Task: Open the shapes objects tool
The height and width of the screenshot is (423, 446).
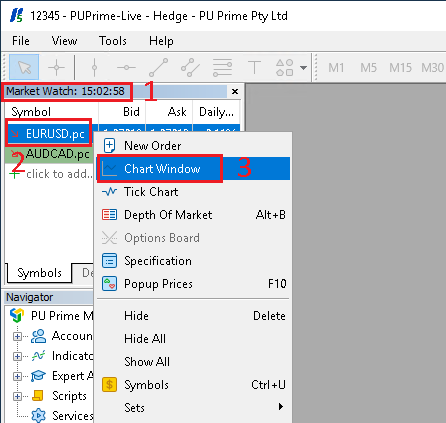Action: [284, 67]
